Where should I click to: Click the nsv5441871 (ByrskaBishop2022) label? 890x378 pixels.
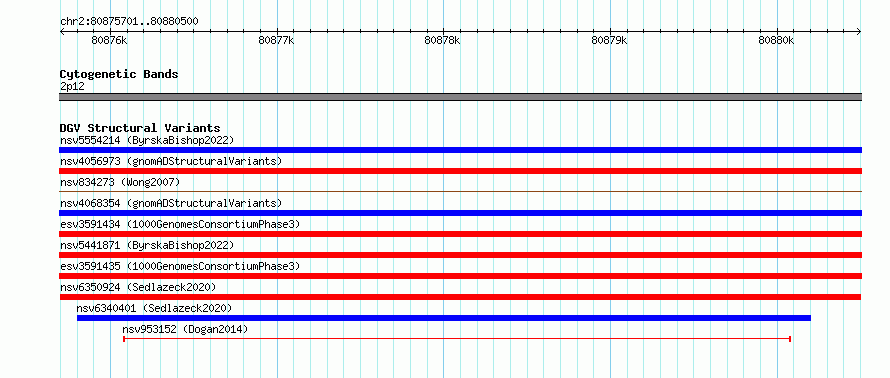pyautogui.click(x=147, y=245)
